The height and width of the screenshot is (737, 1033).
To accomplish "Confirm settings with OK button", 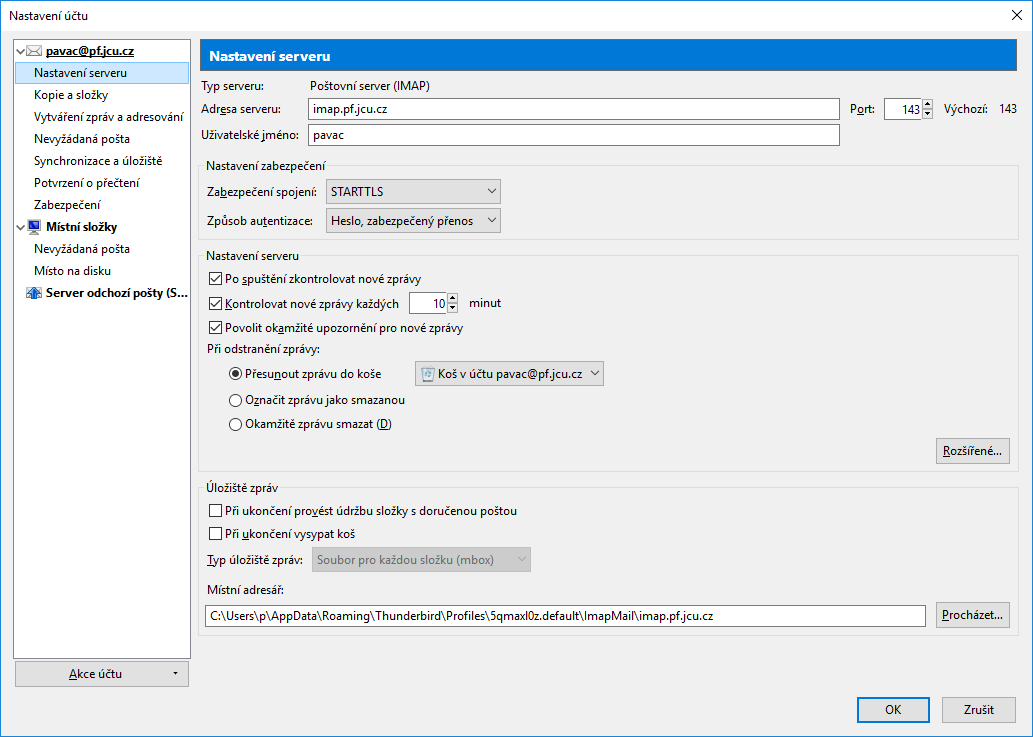I will (893, 709).
